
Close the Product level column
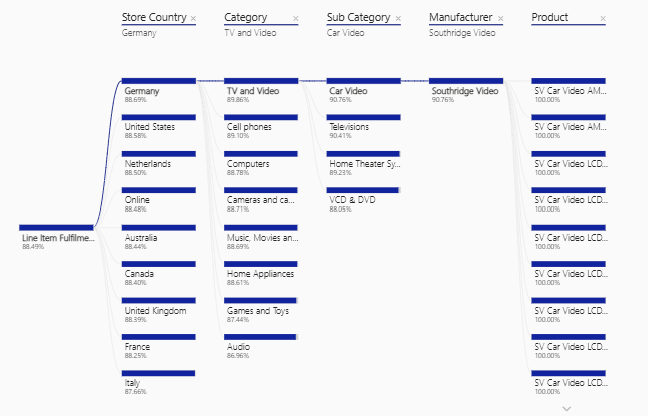tap(604, 19)
